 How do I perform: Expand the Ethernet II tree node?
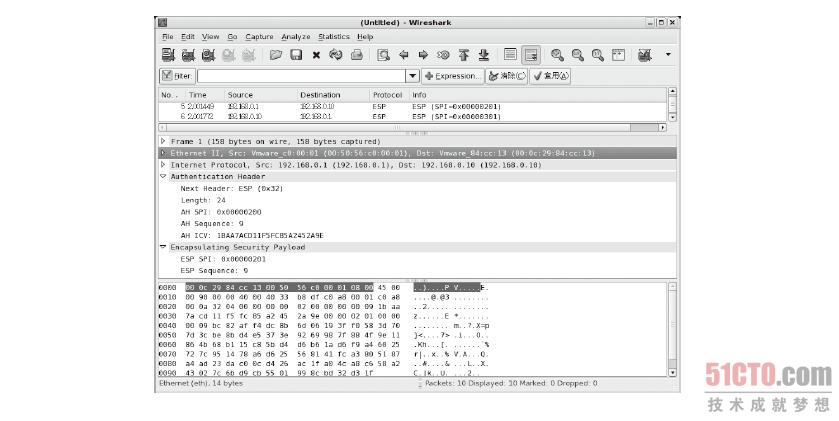click(163, 153)
